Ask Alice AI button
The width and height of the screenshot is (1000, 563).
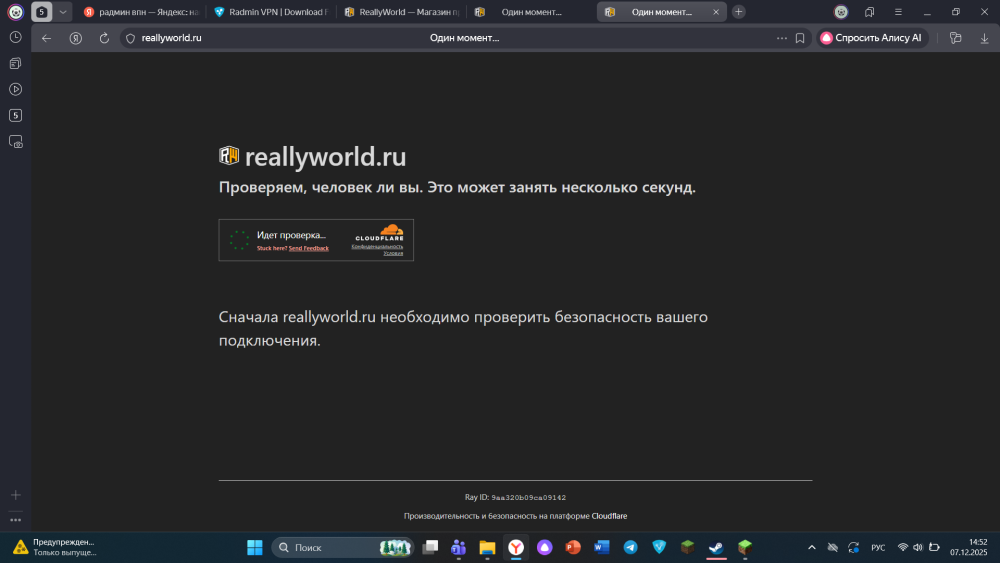point(872,38)
